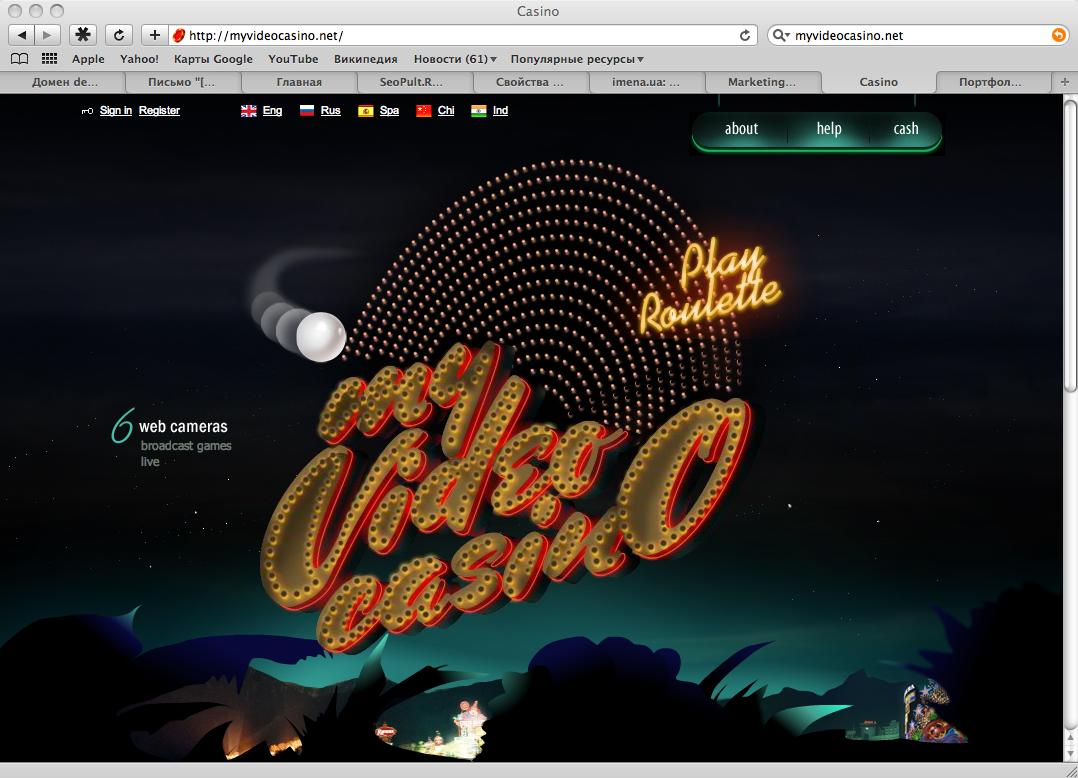The height and width of the screenshot is (778, 1078).
Task: Switch to the Письмо tab
Action: (182, 82)
